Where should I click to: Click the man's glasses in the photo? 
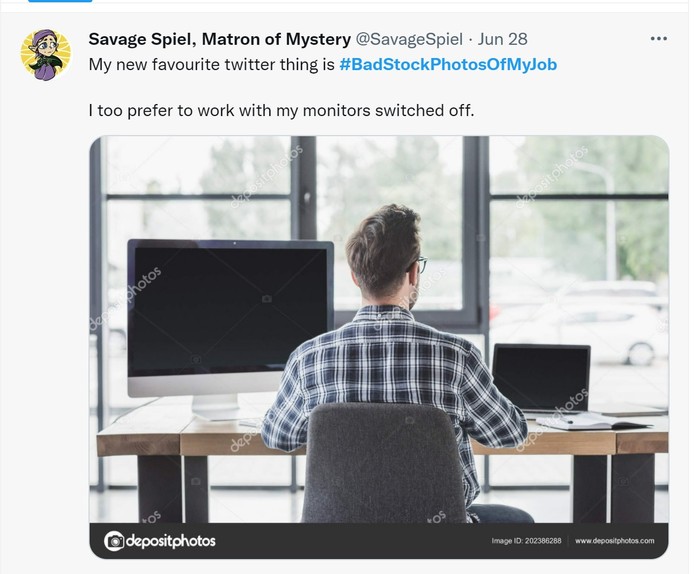click(421, 264)
